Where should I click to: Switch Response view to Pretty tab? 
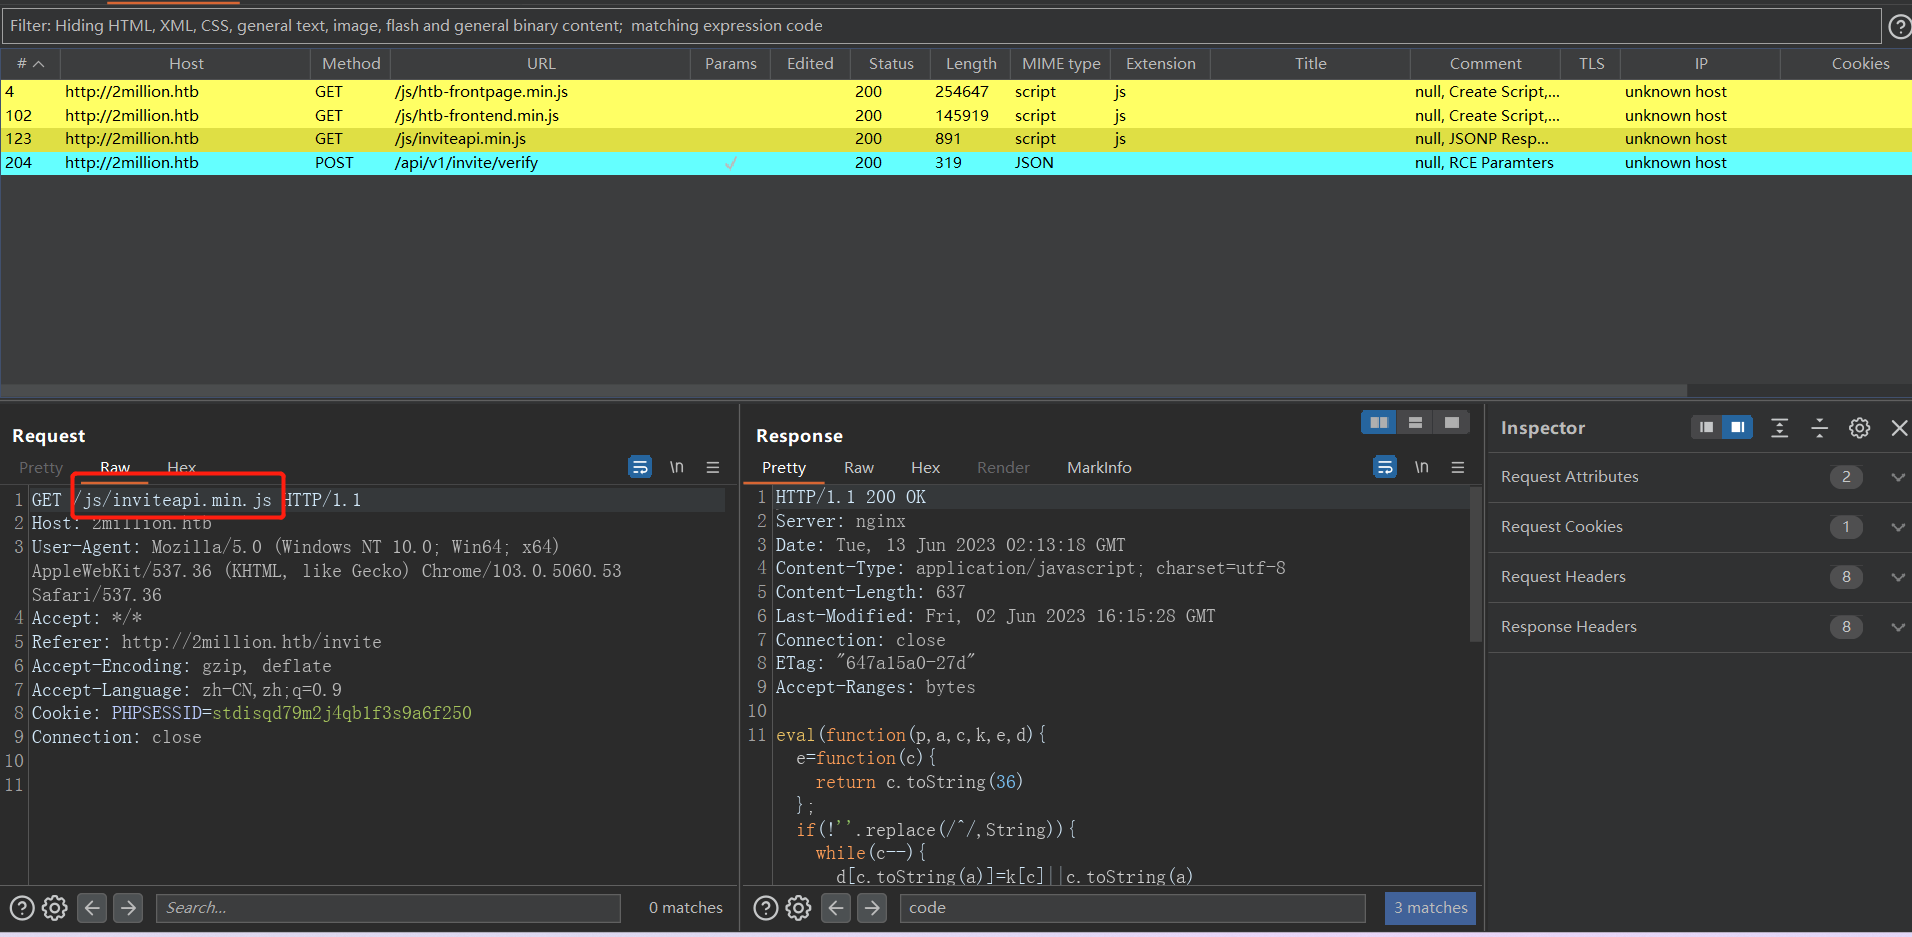tap(784, 467)
